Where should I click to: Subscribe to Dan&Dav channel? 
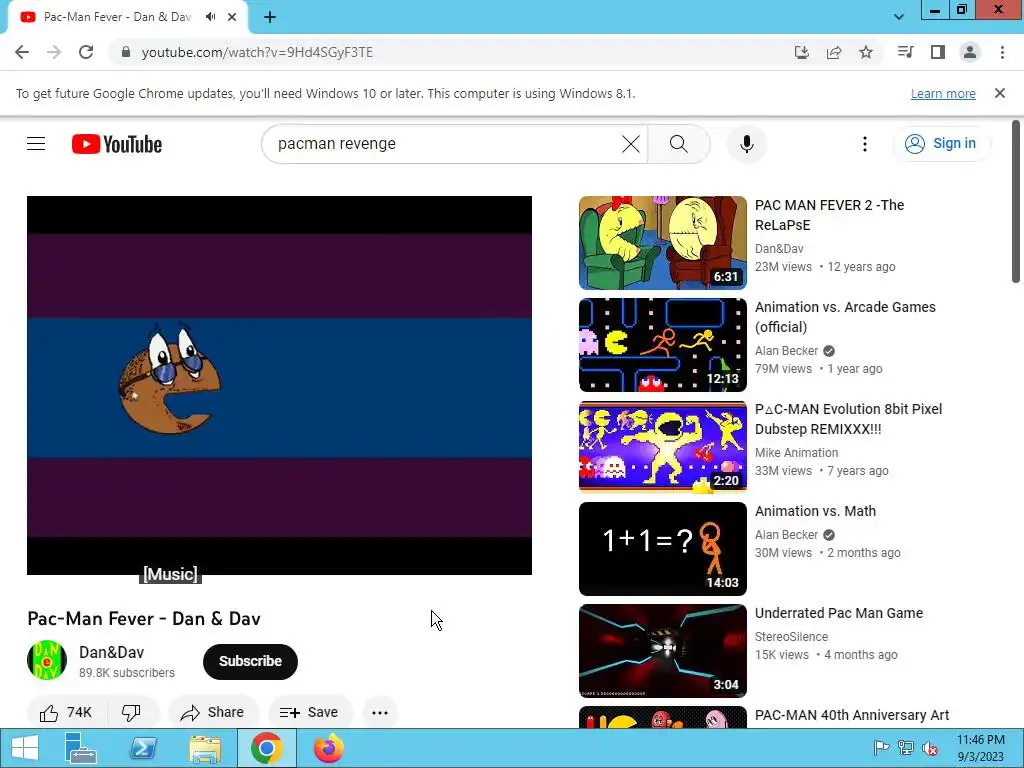(x=250, y=662)
